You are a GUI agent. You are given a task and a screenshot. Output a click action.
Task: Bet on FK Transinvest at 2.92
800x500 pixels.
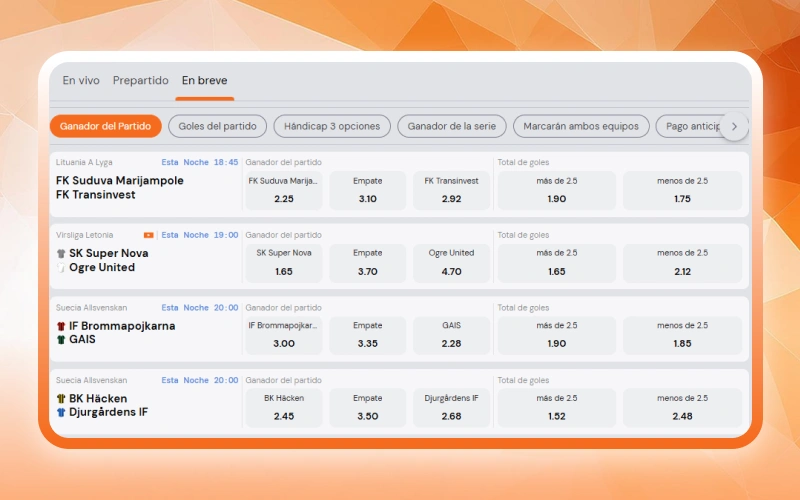452,190
